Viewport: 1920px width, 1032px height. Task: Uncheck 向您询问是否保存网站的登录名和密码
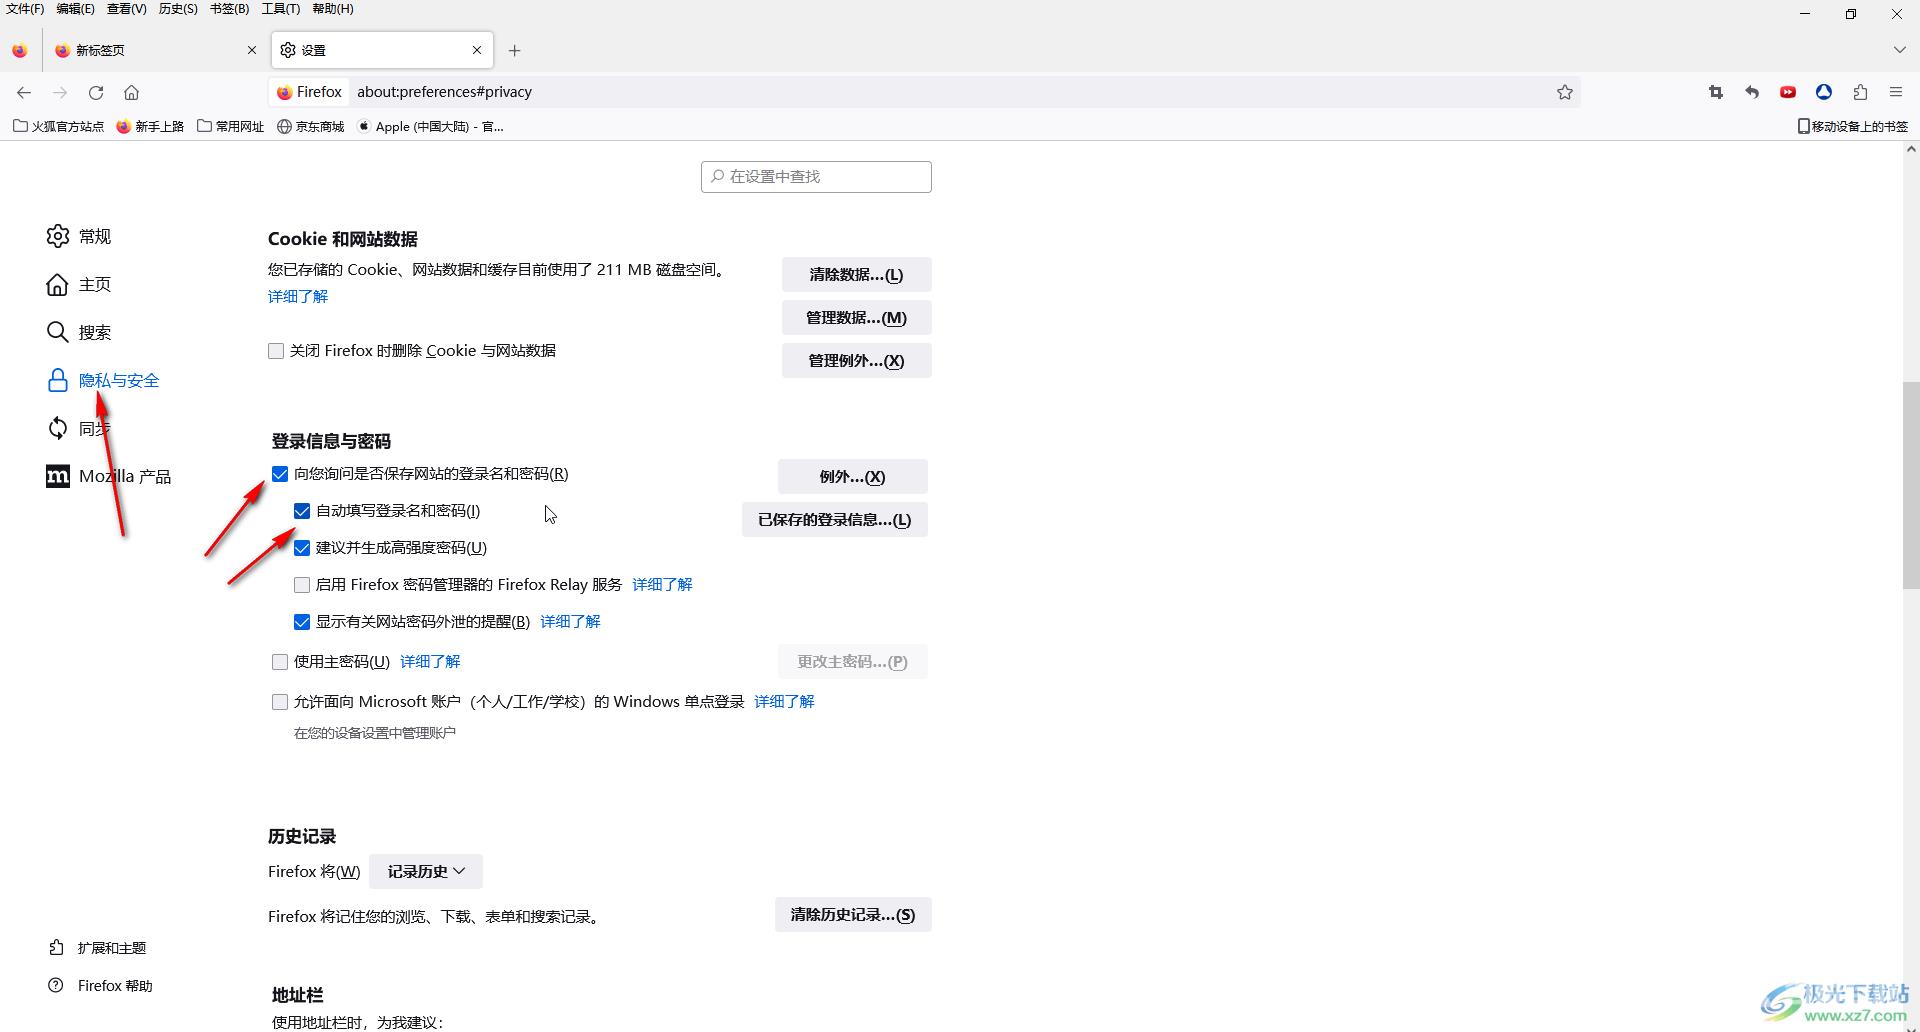(280, 474)
